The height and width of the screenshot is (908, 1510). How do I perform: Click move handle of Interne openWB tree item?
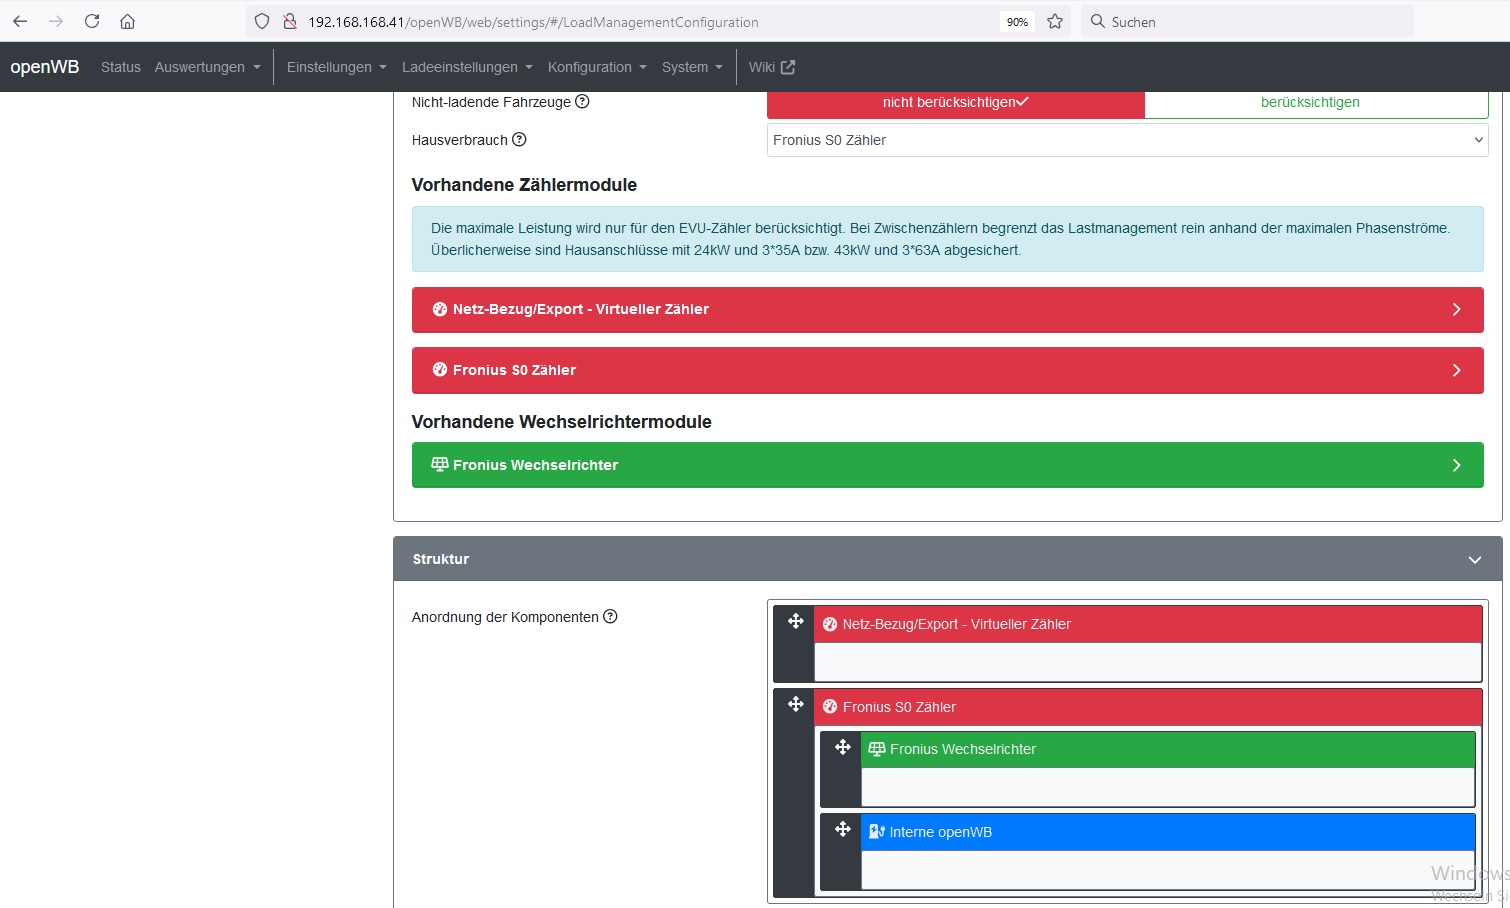point(843,829)
